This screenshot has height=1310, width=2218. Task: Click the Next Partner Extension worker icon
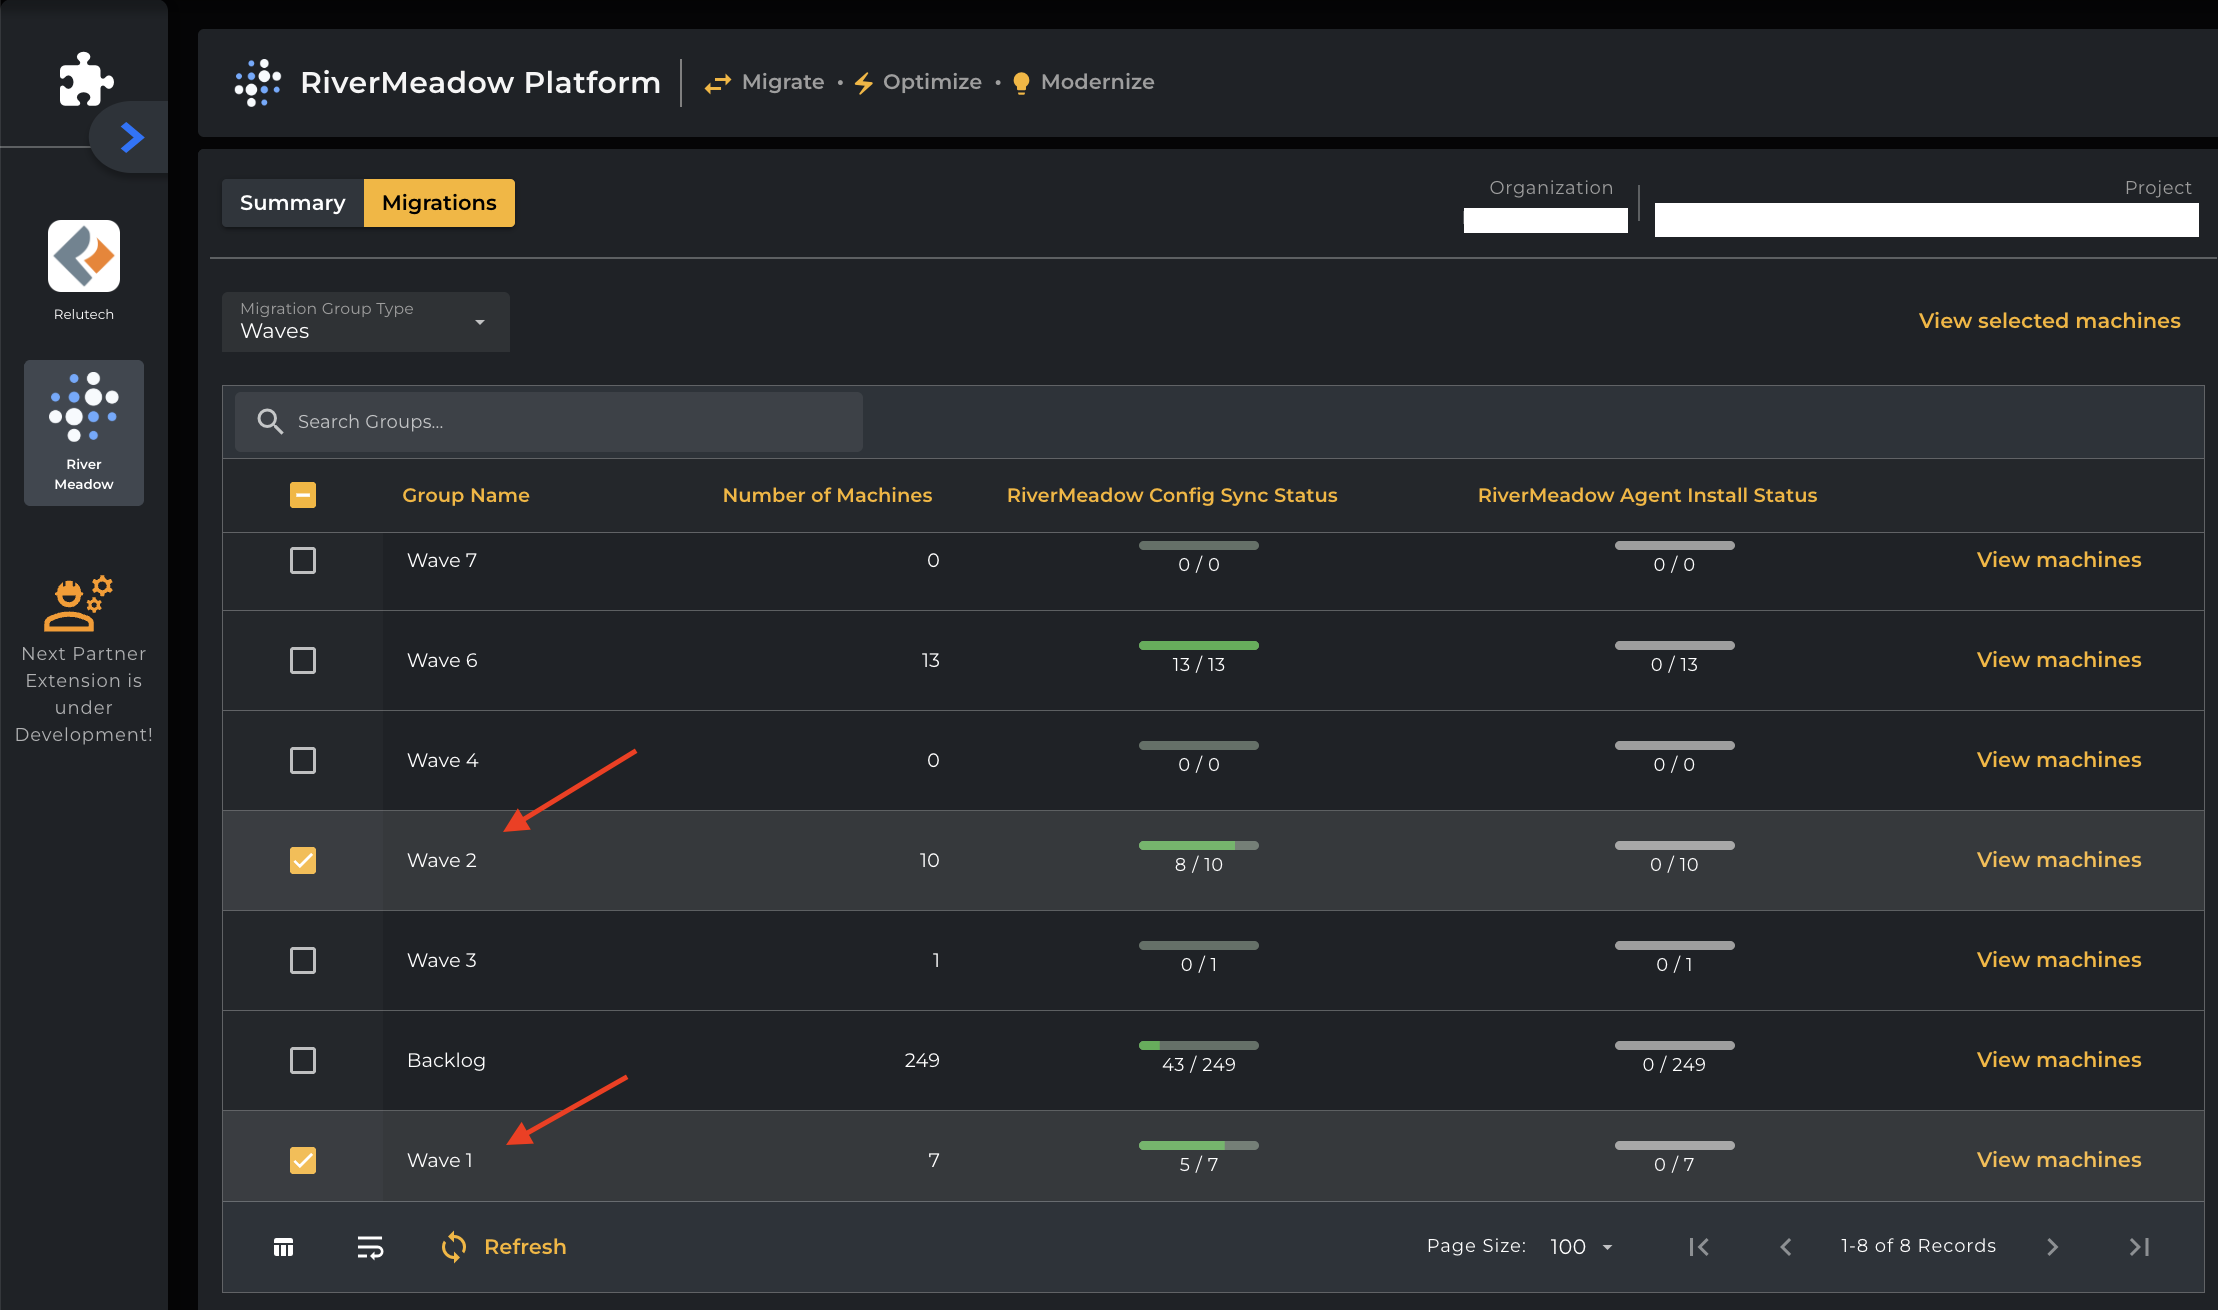coord(78,604)
